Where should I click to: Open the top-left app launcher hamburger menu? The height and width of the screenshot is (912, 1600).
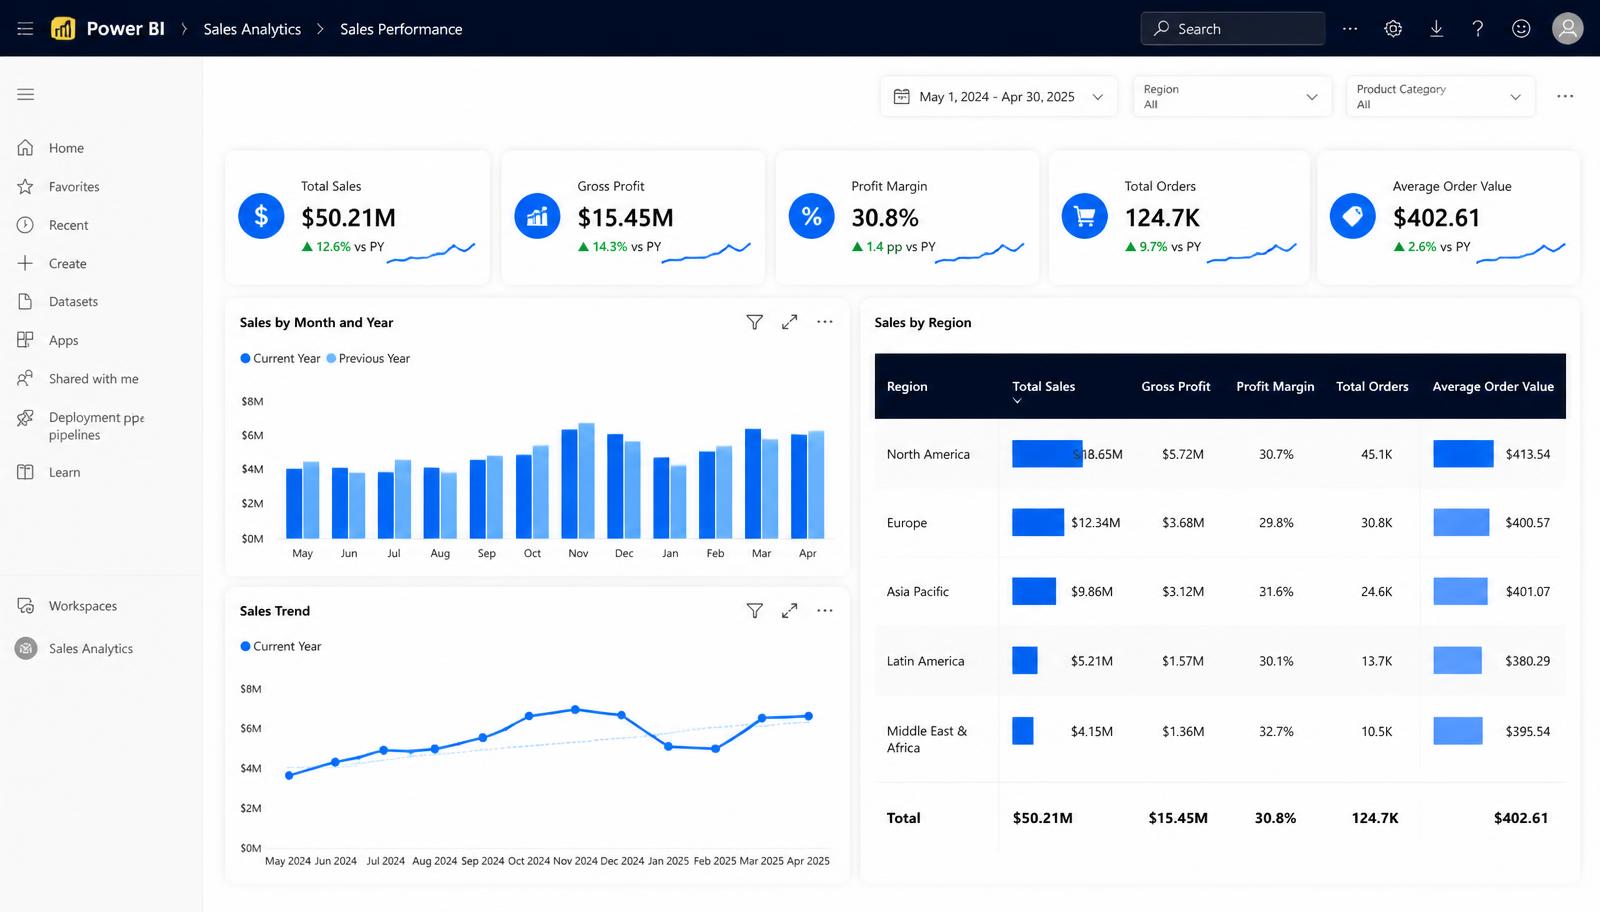click(25, 29)
